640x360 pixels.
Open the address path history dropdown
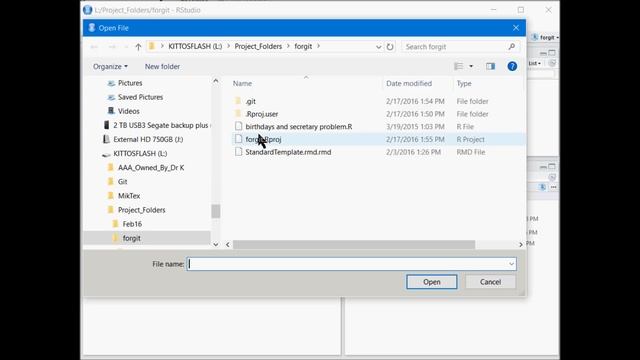pyautogui.click(x=378, y=47)
